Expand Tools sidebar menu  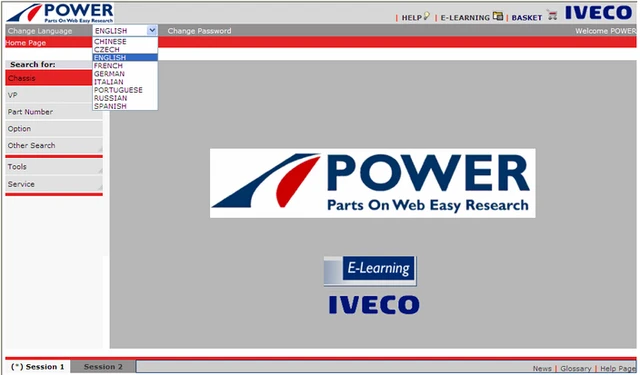pos(54,166)
